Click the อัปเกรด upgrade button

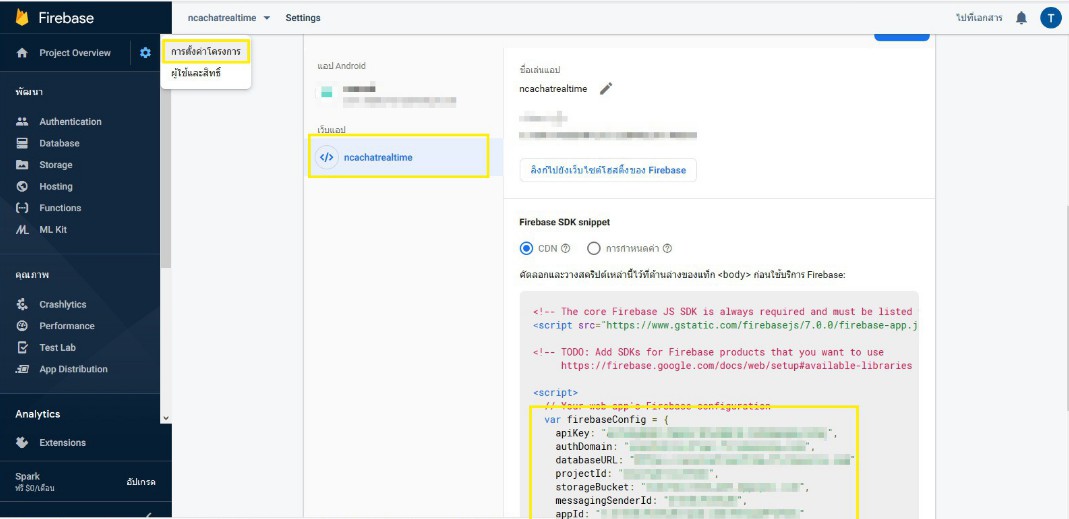click(x=141, y=481)
